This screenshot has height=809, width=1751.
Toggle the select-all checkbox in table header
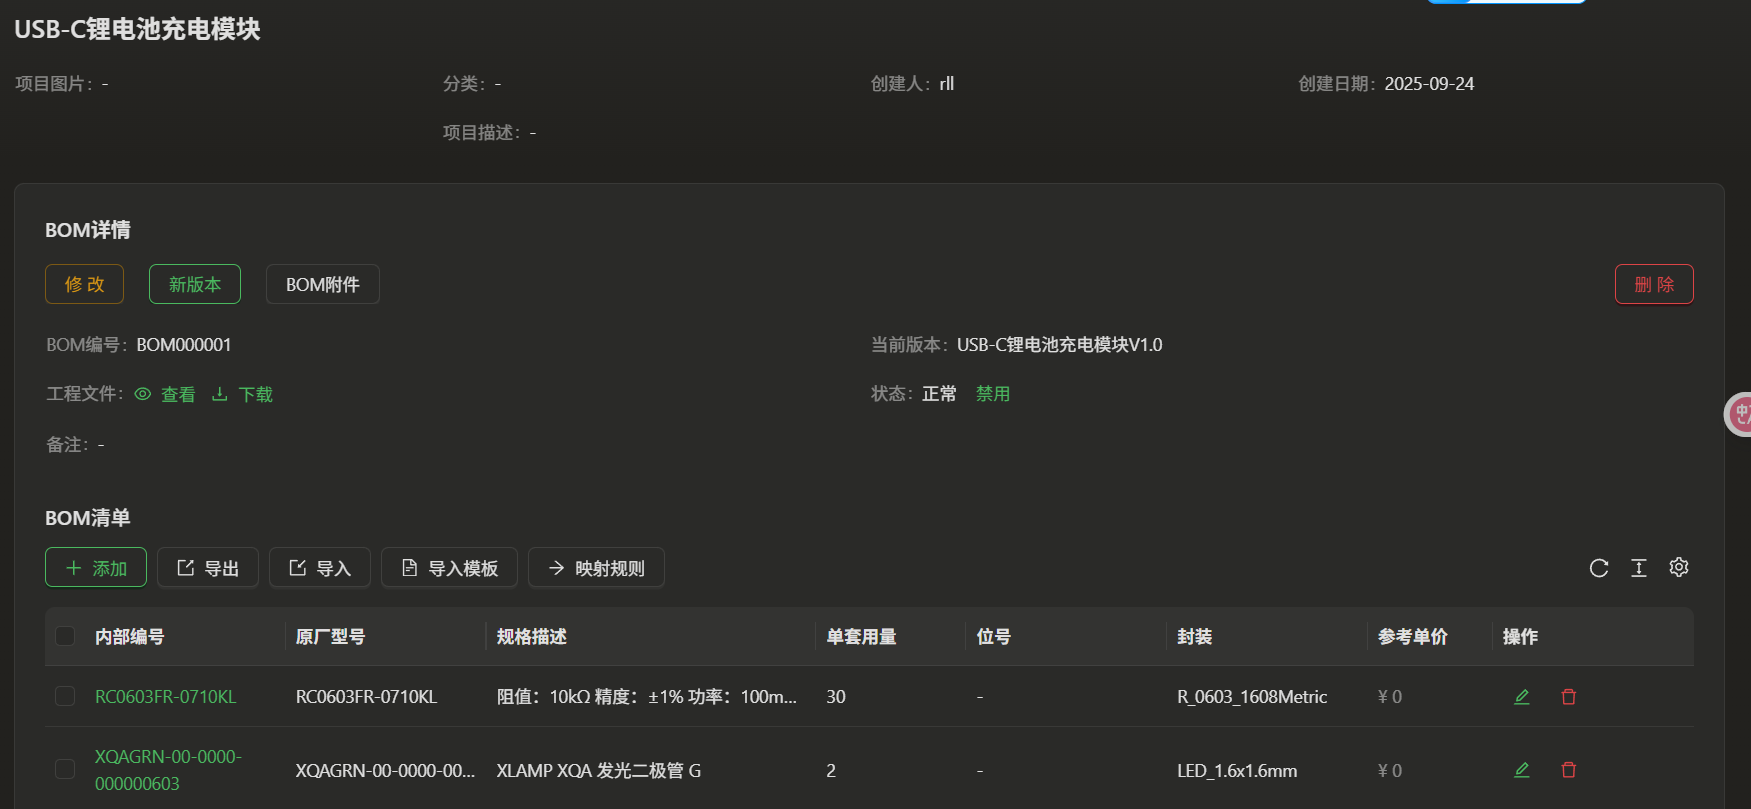(x=65, y=636)
